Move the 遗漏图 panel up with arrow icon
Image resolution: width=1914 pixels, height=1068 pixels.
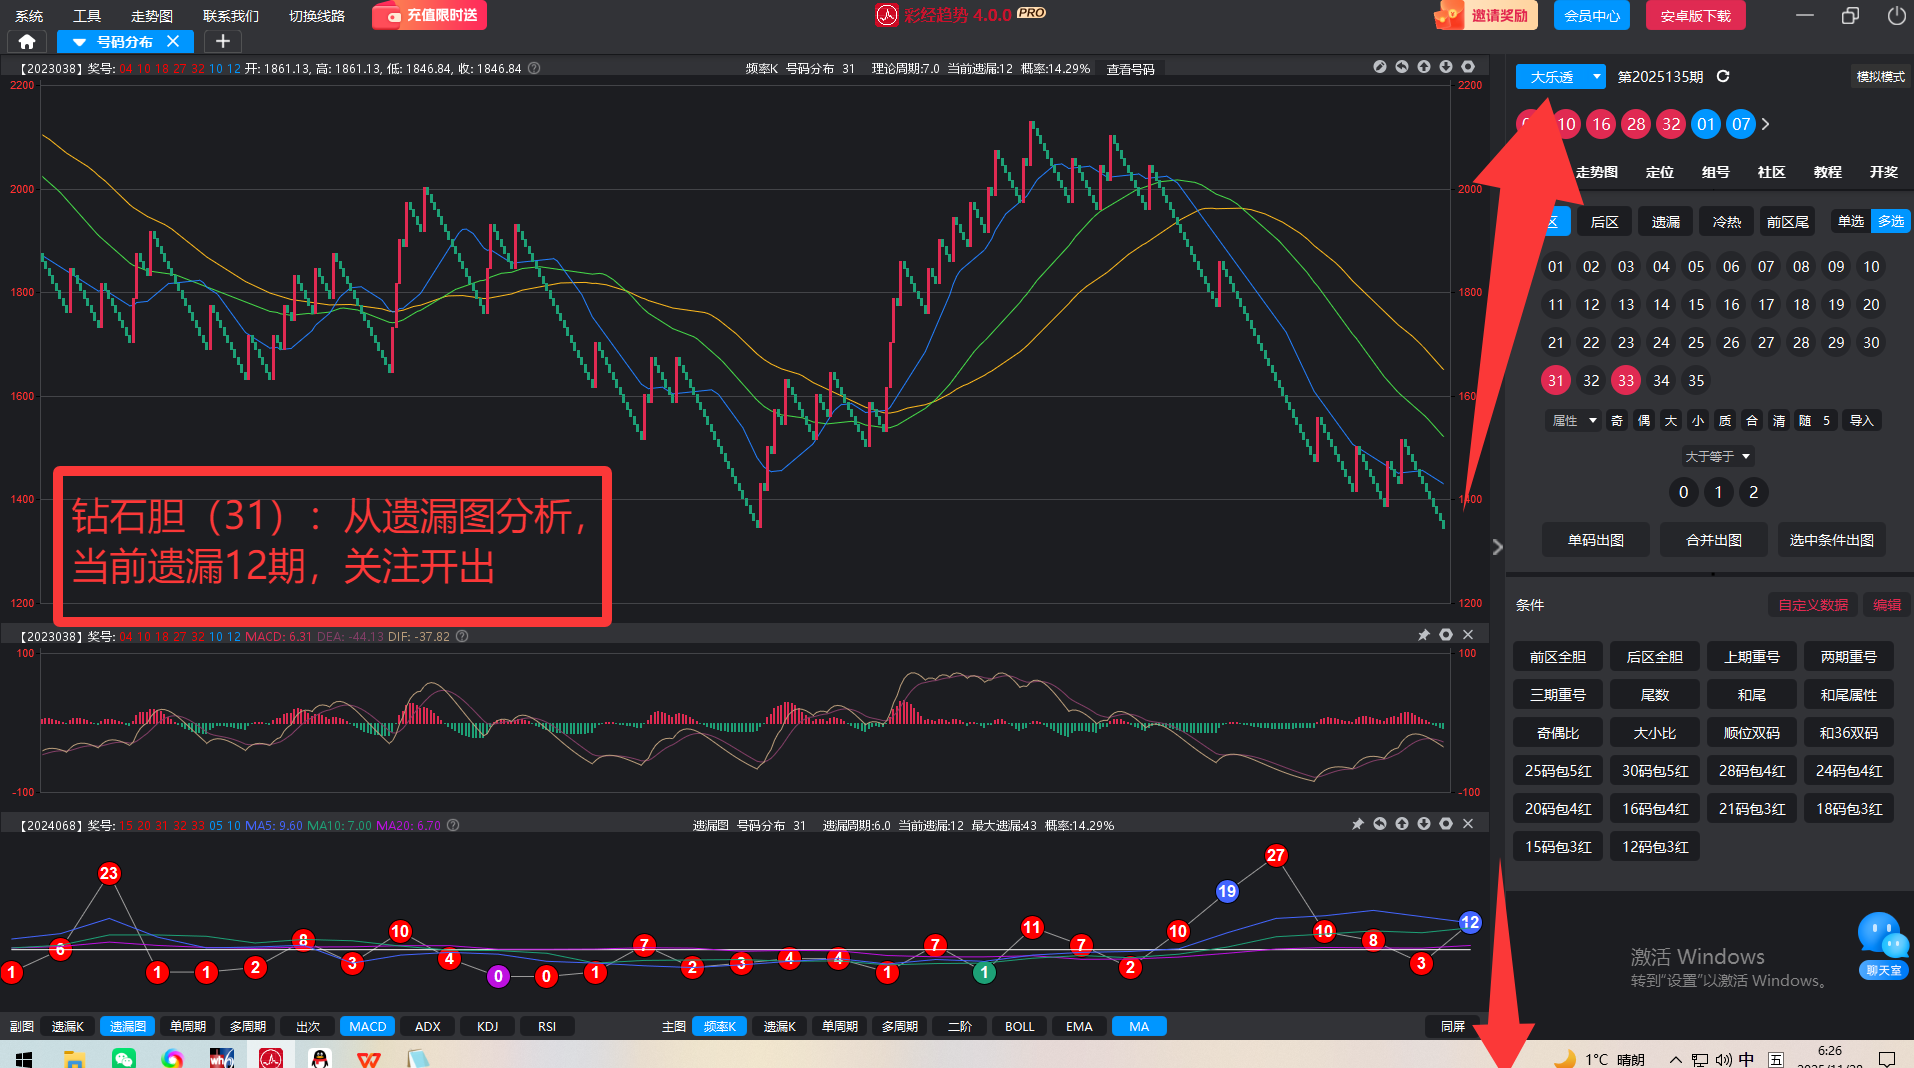point(1402,824)
